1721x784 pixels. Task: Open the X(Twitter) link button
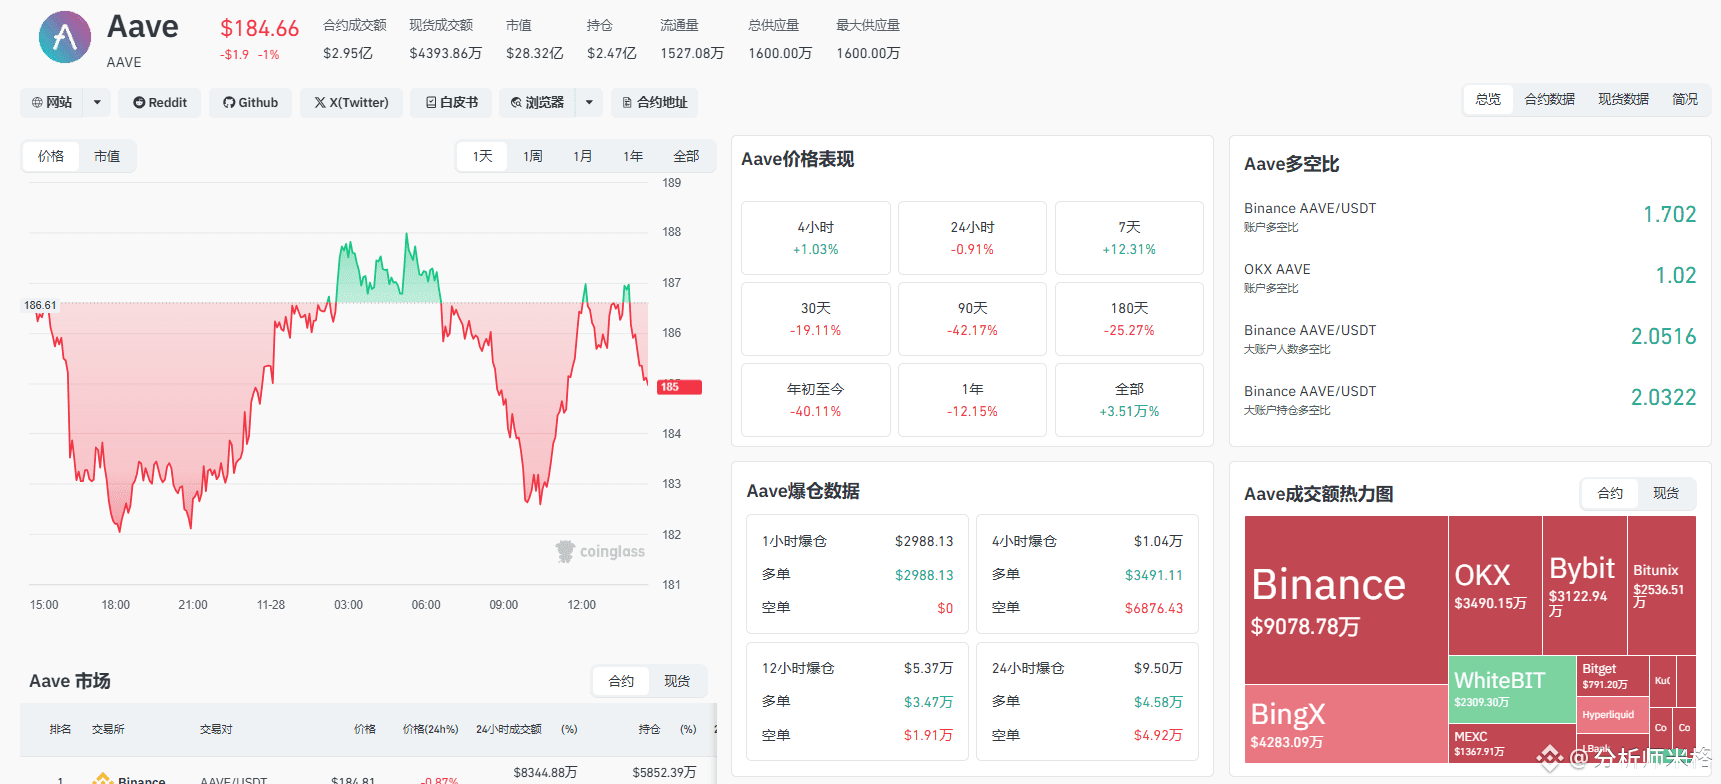pos(351,103)
